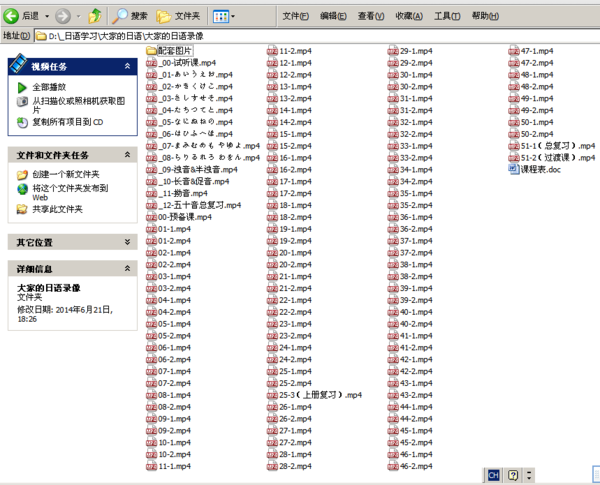This screenshot has height=485, width=600.
Task: Select the 课程表.doc document icon
Action: pyautogui.click(x=513, y=169)
